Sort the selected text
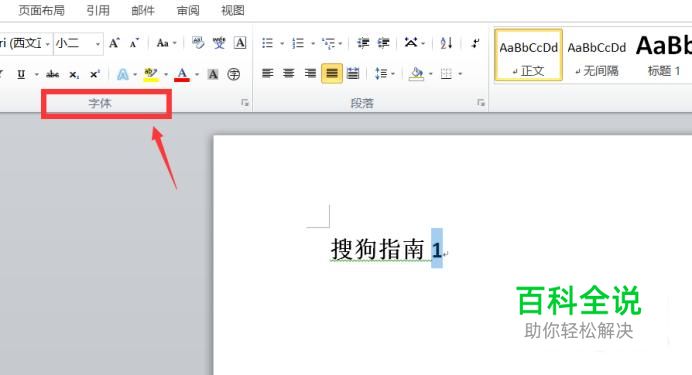Screen dimensions: 692x375 [x=446, y=43]
